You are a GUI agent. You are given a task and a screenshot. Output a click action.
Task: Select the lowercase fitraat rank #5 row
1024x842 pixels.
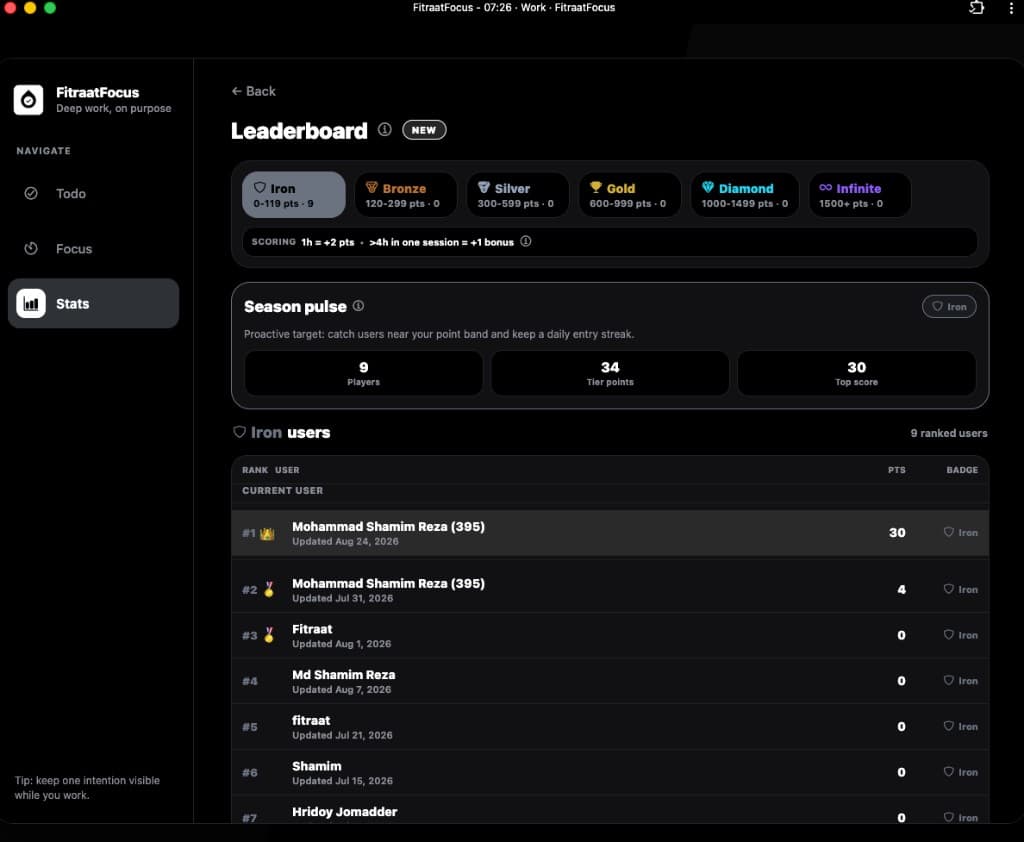(x=610, y=727)
